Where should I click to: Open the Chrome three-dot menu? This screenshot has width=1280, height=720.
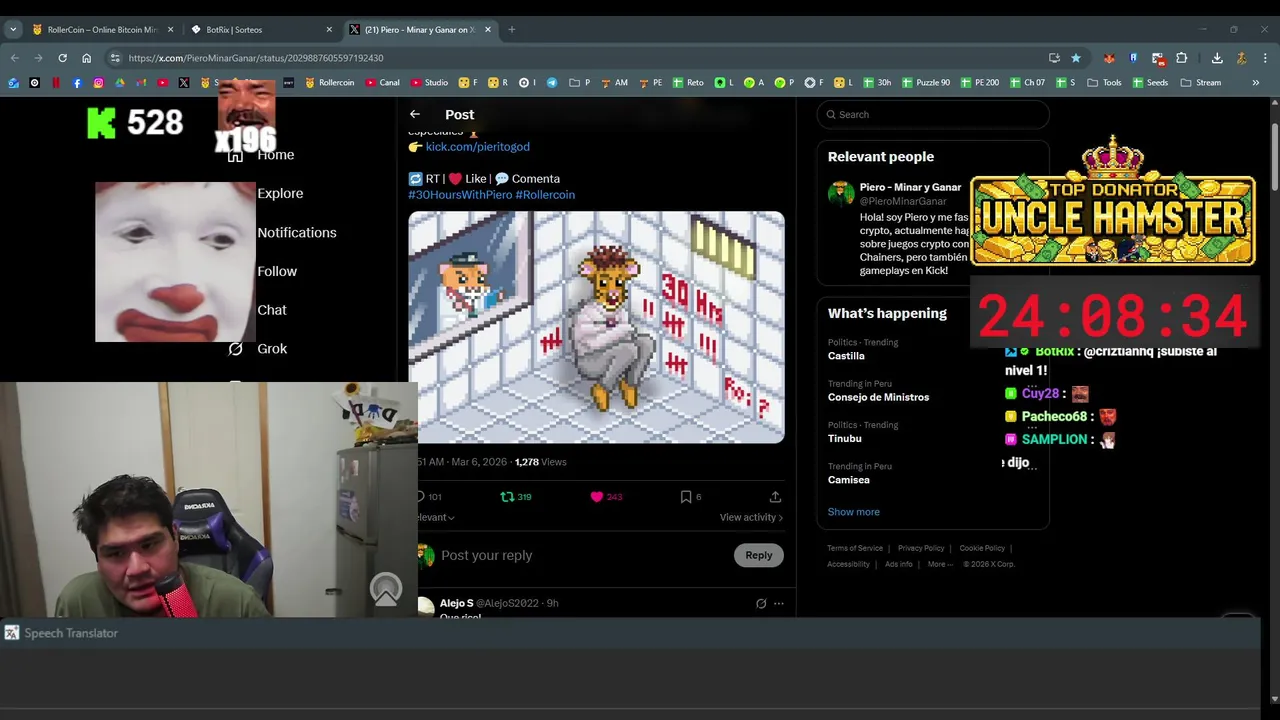point(1265,58)
